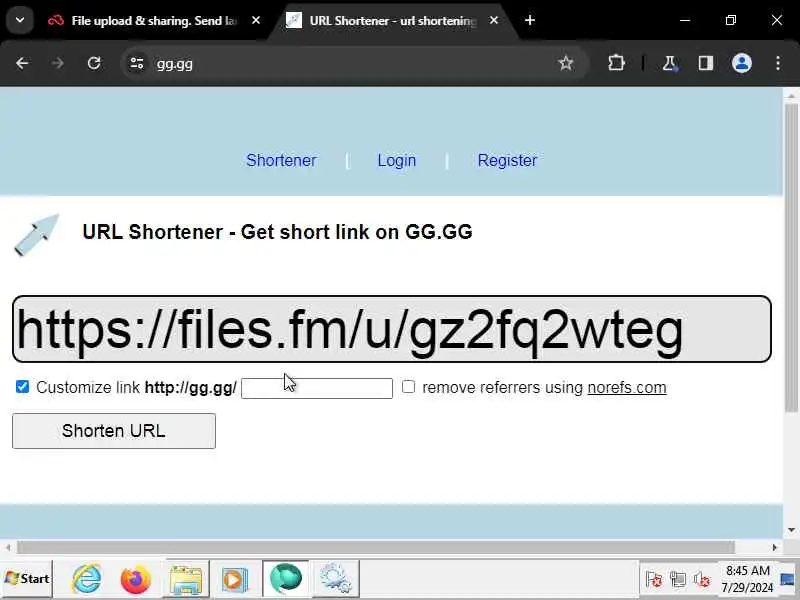The width and height of the screenshot is (800, 600).
Task: Click the long URL input field
Action: click(391, 329)
